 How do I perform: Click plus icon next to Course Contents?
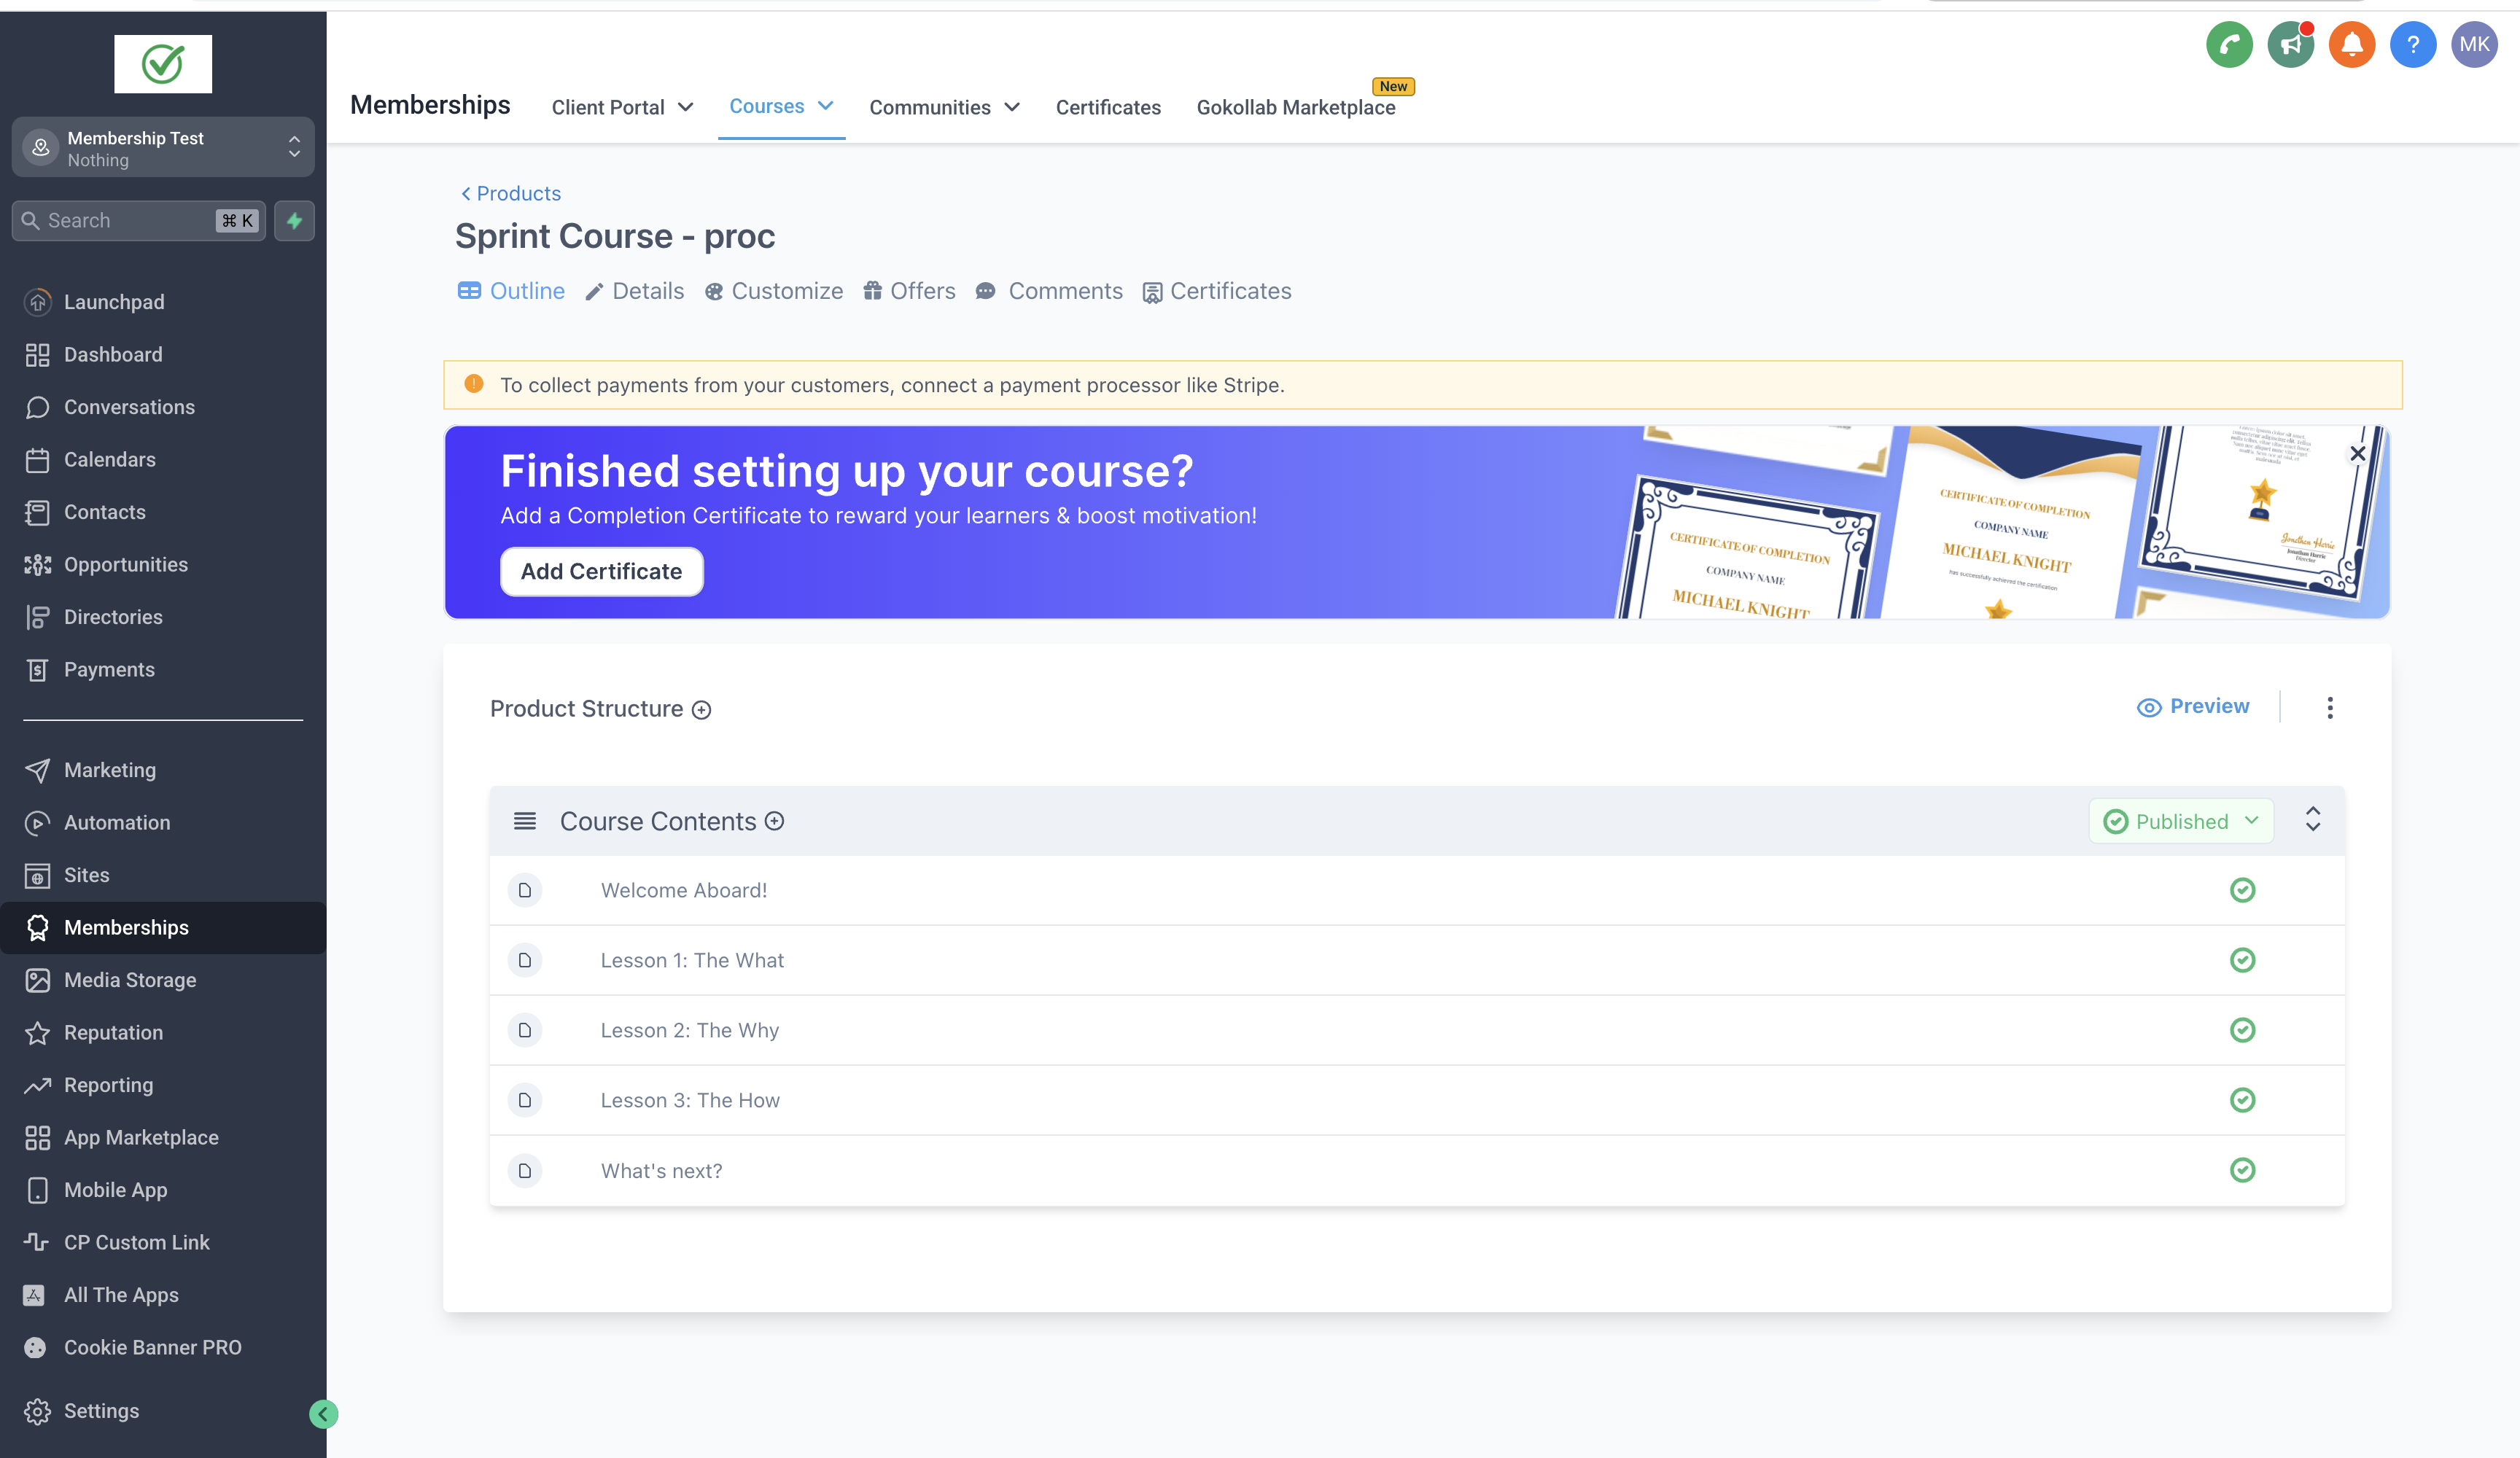774,821
